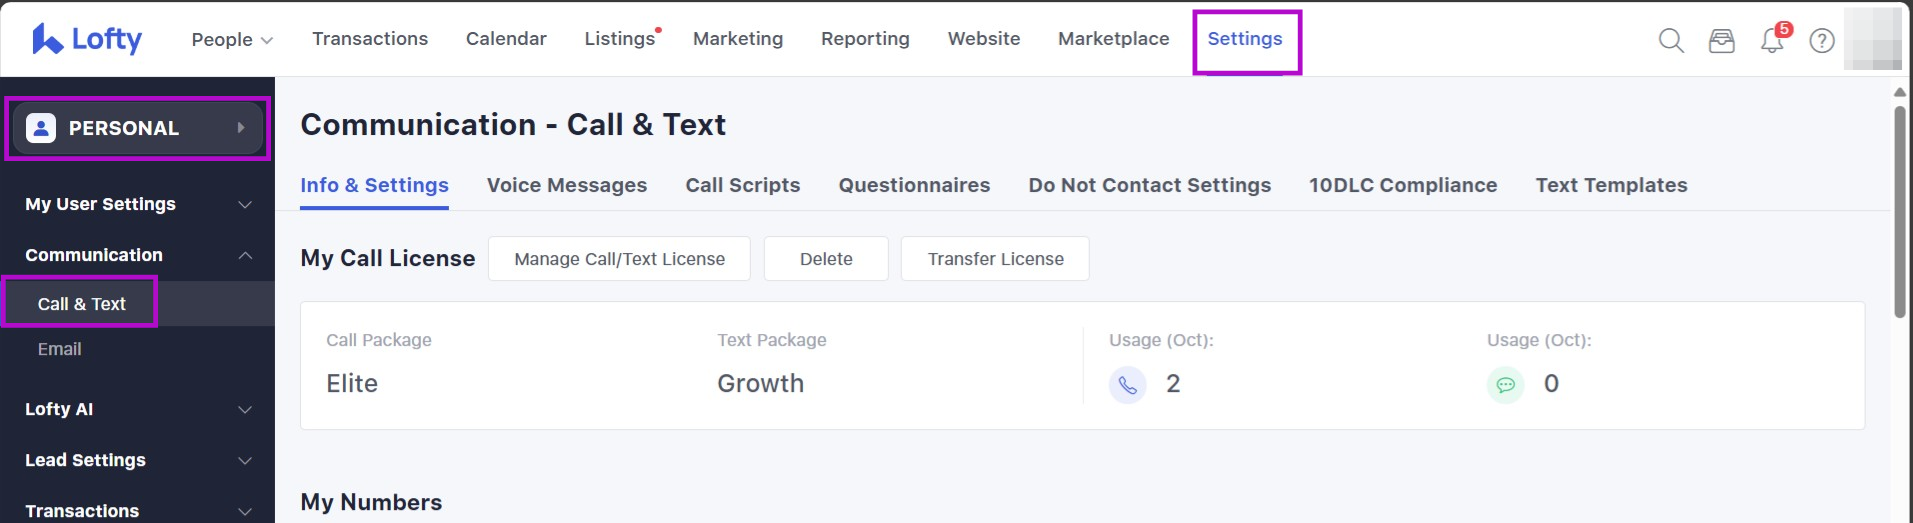Open the PERSONAL switcher arrow
The width and height of the screenshot is (1913, 523).
coord(241,128)
